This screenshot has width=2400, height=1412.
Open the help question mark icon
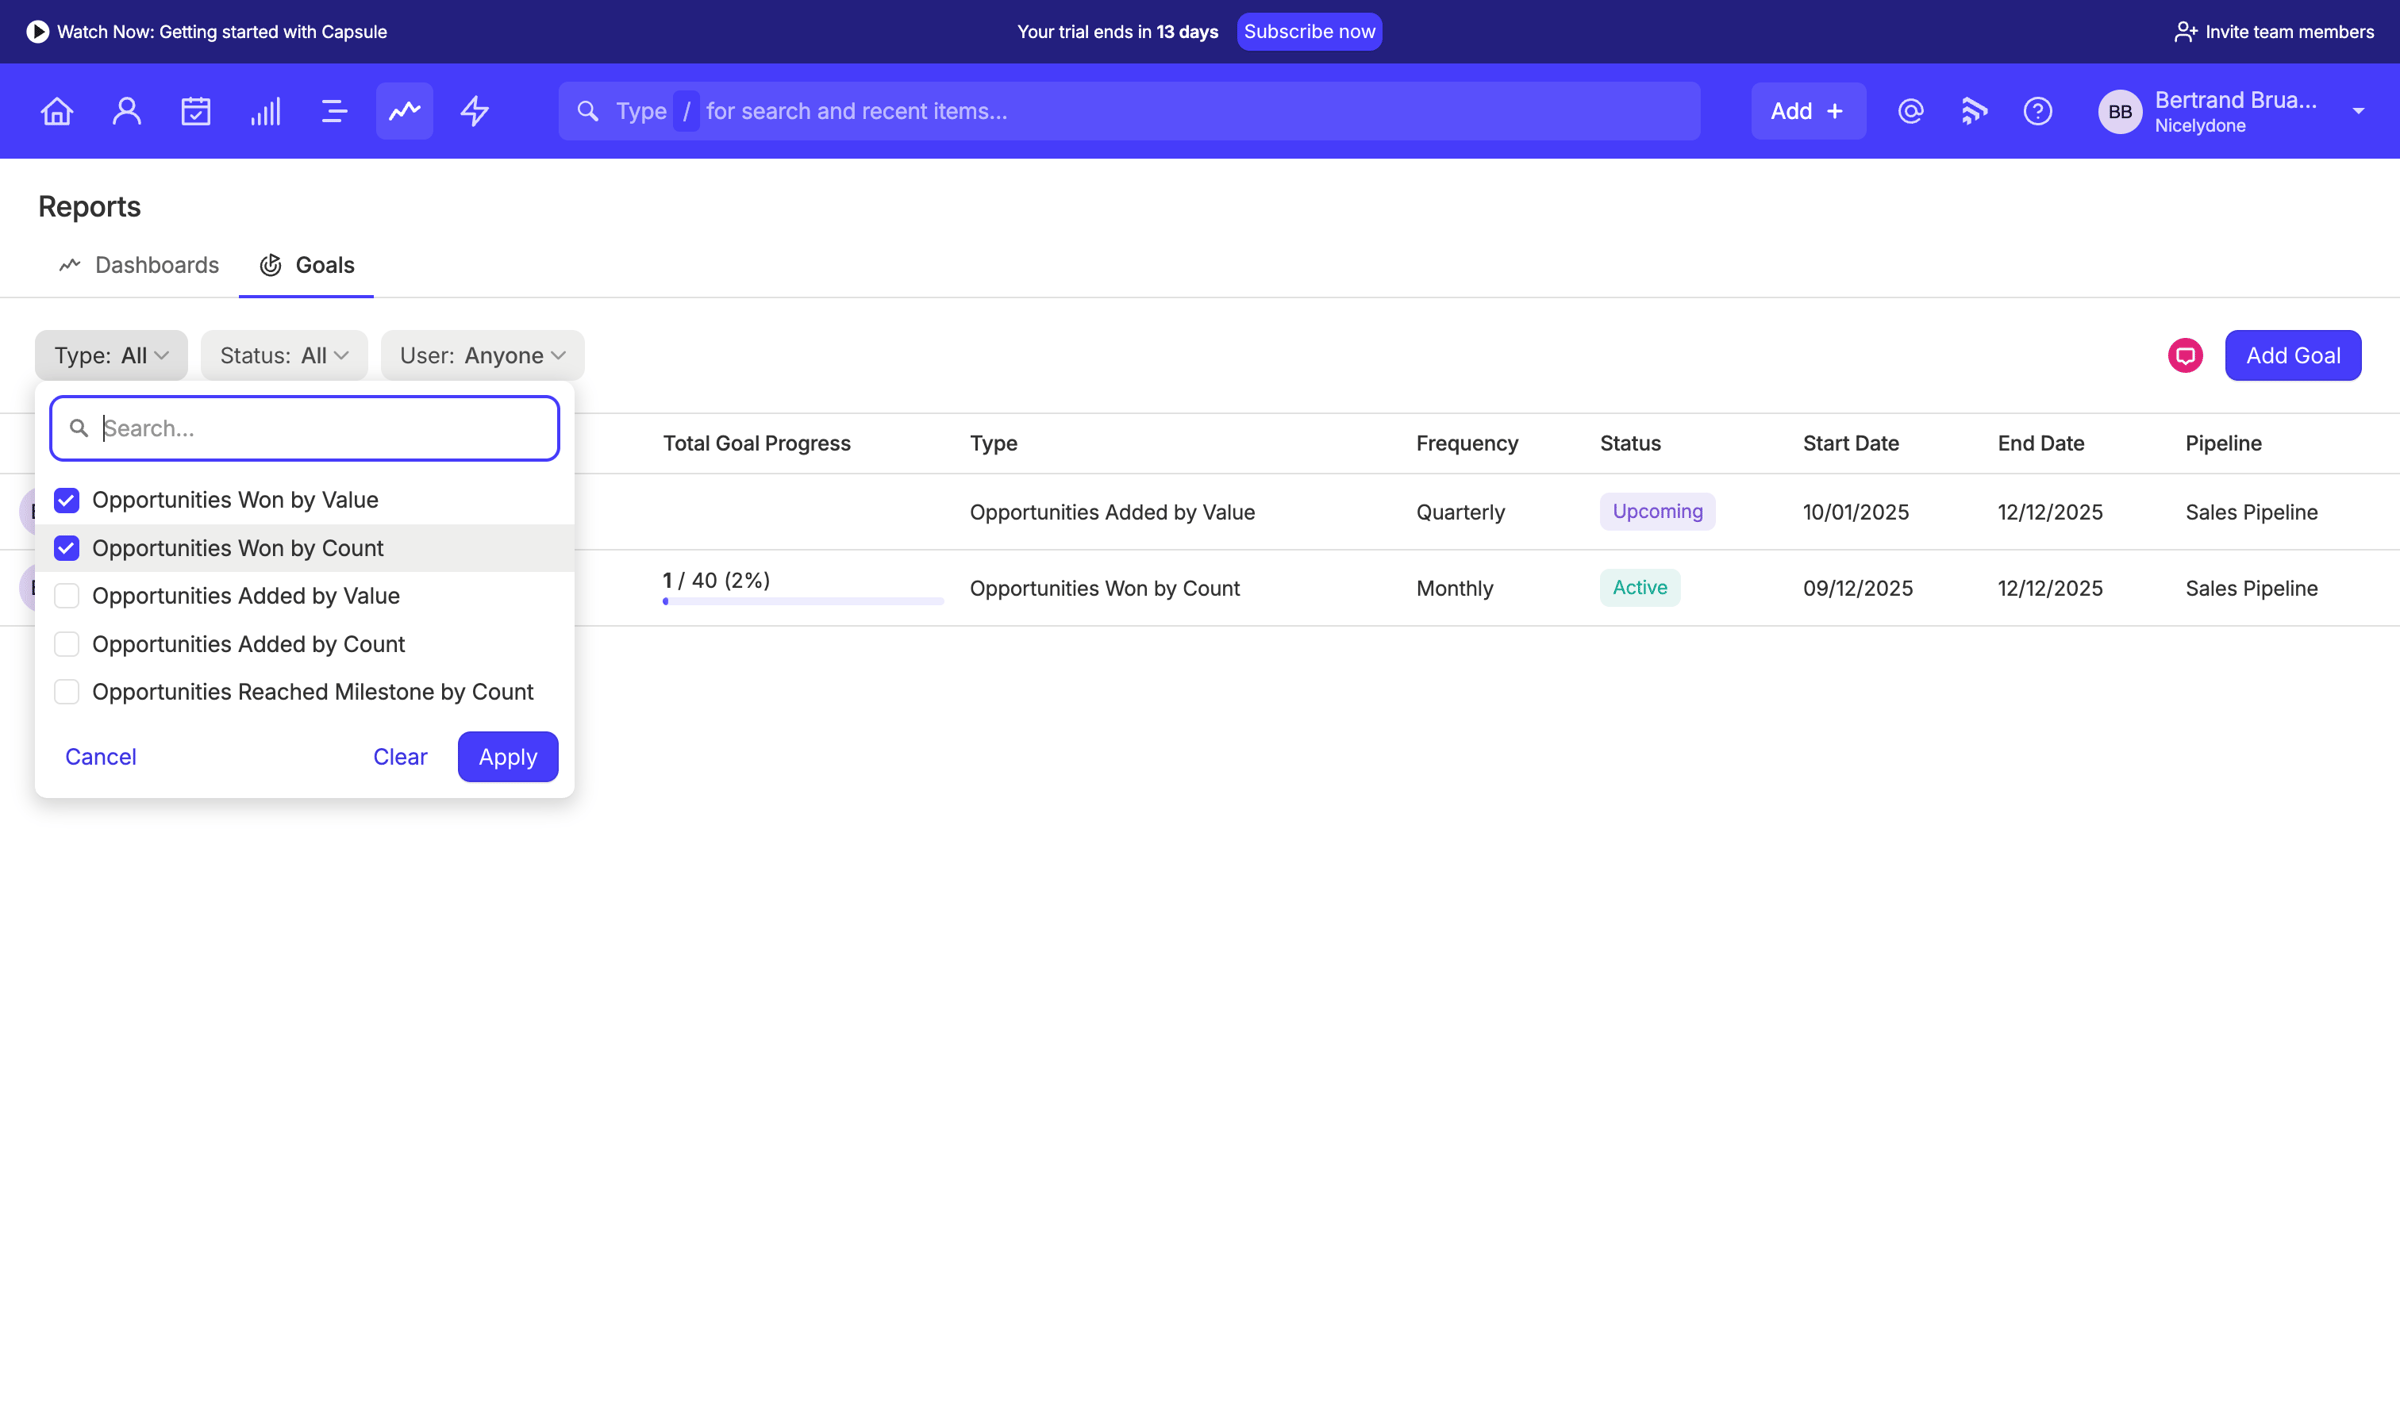[x=2038, y=111]
